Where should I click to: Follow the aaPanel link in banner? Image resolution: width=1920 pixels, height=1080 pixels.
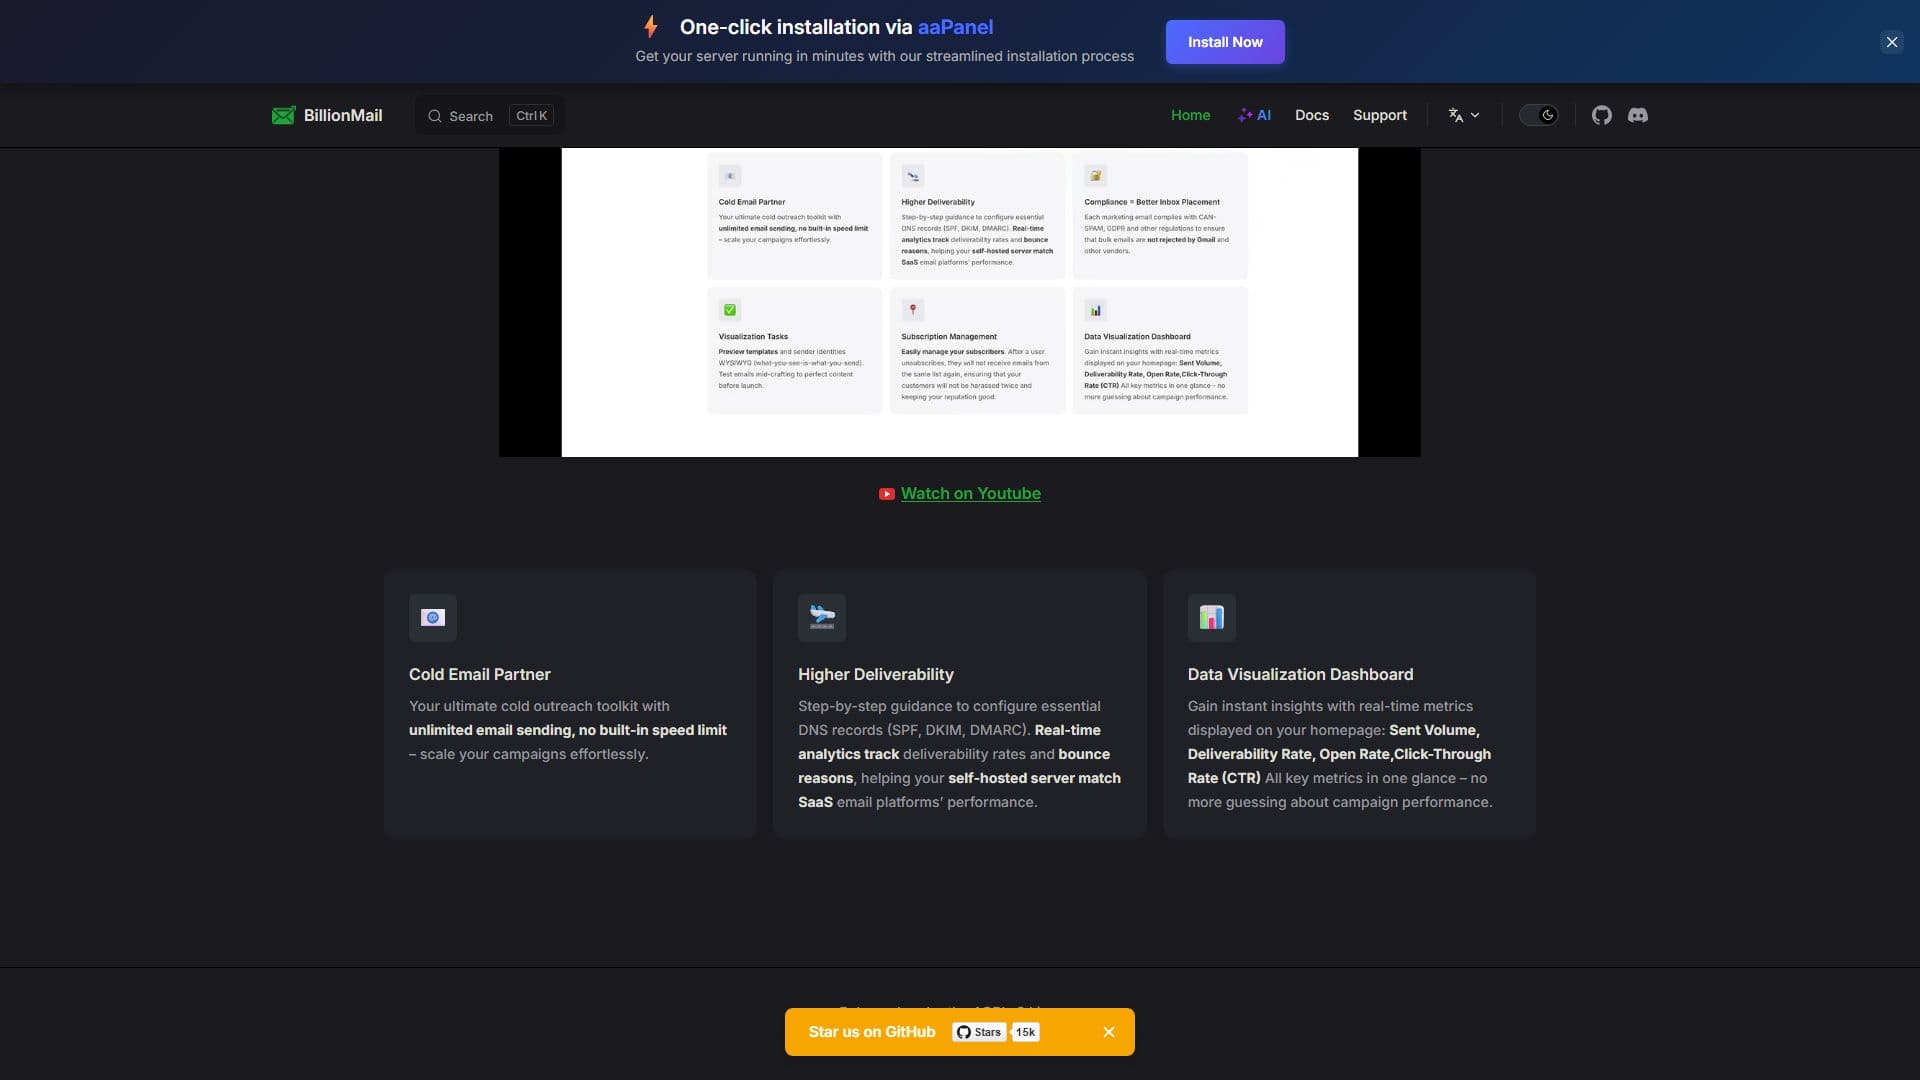[x=955, y=27]
